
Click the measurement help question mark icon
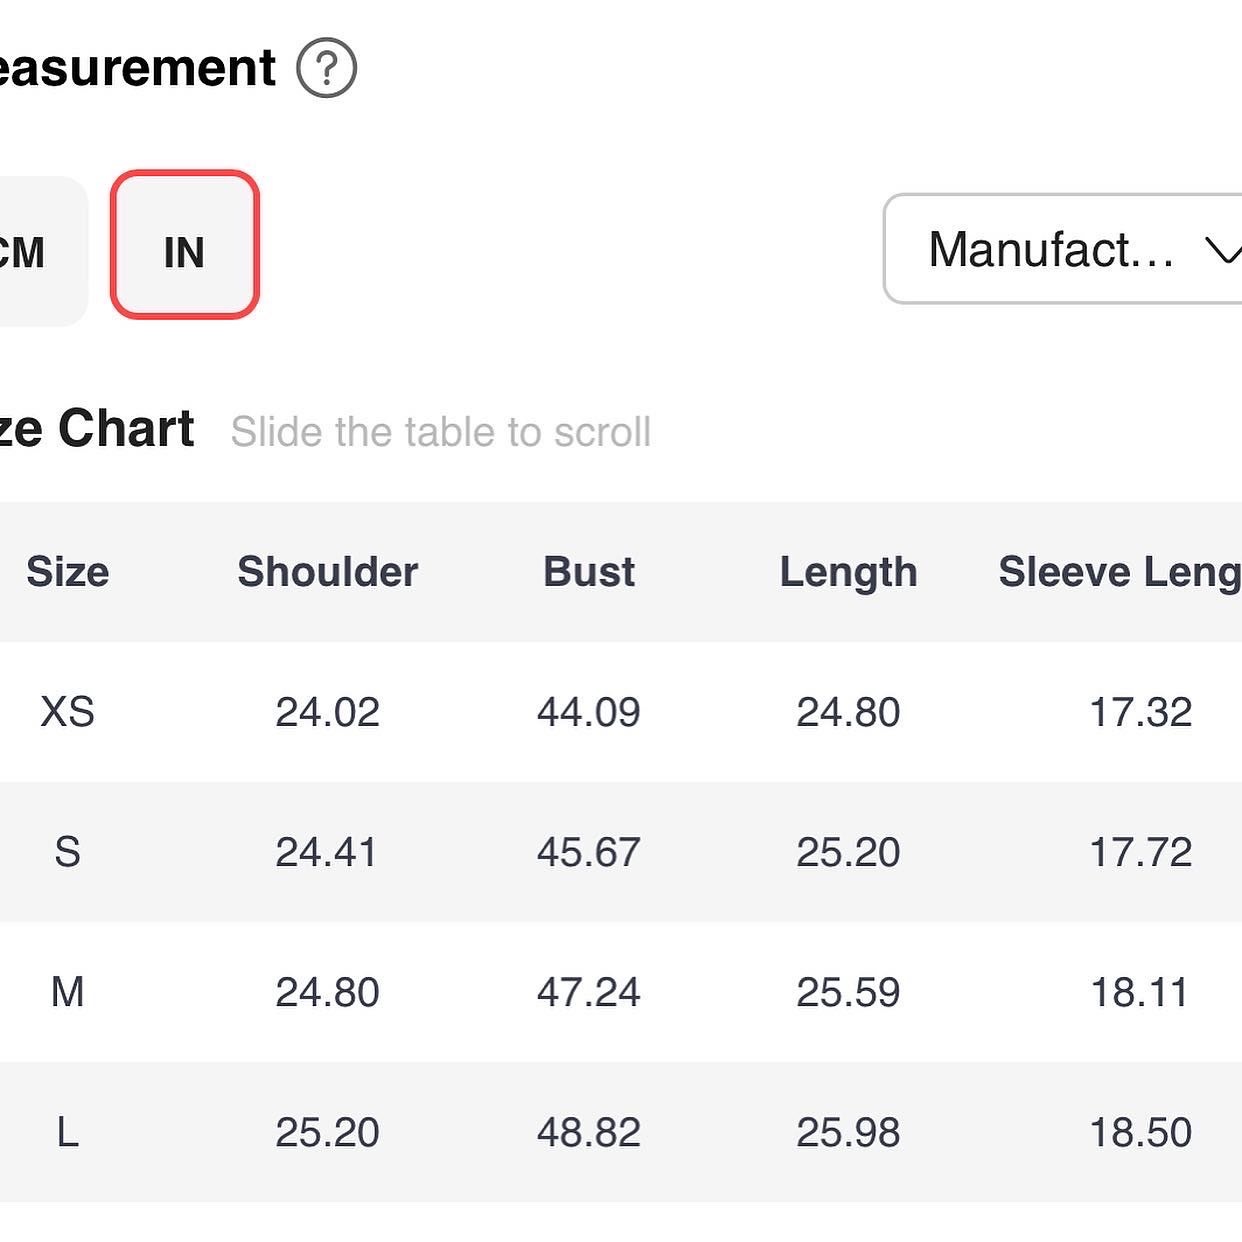click(326, 68)
